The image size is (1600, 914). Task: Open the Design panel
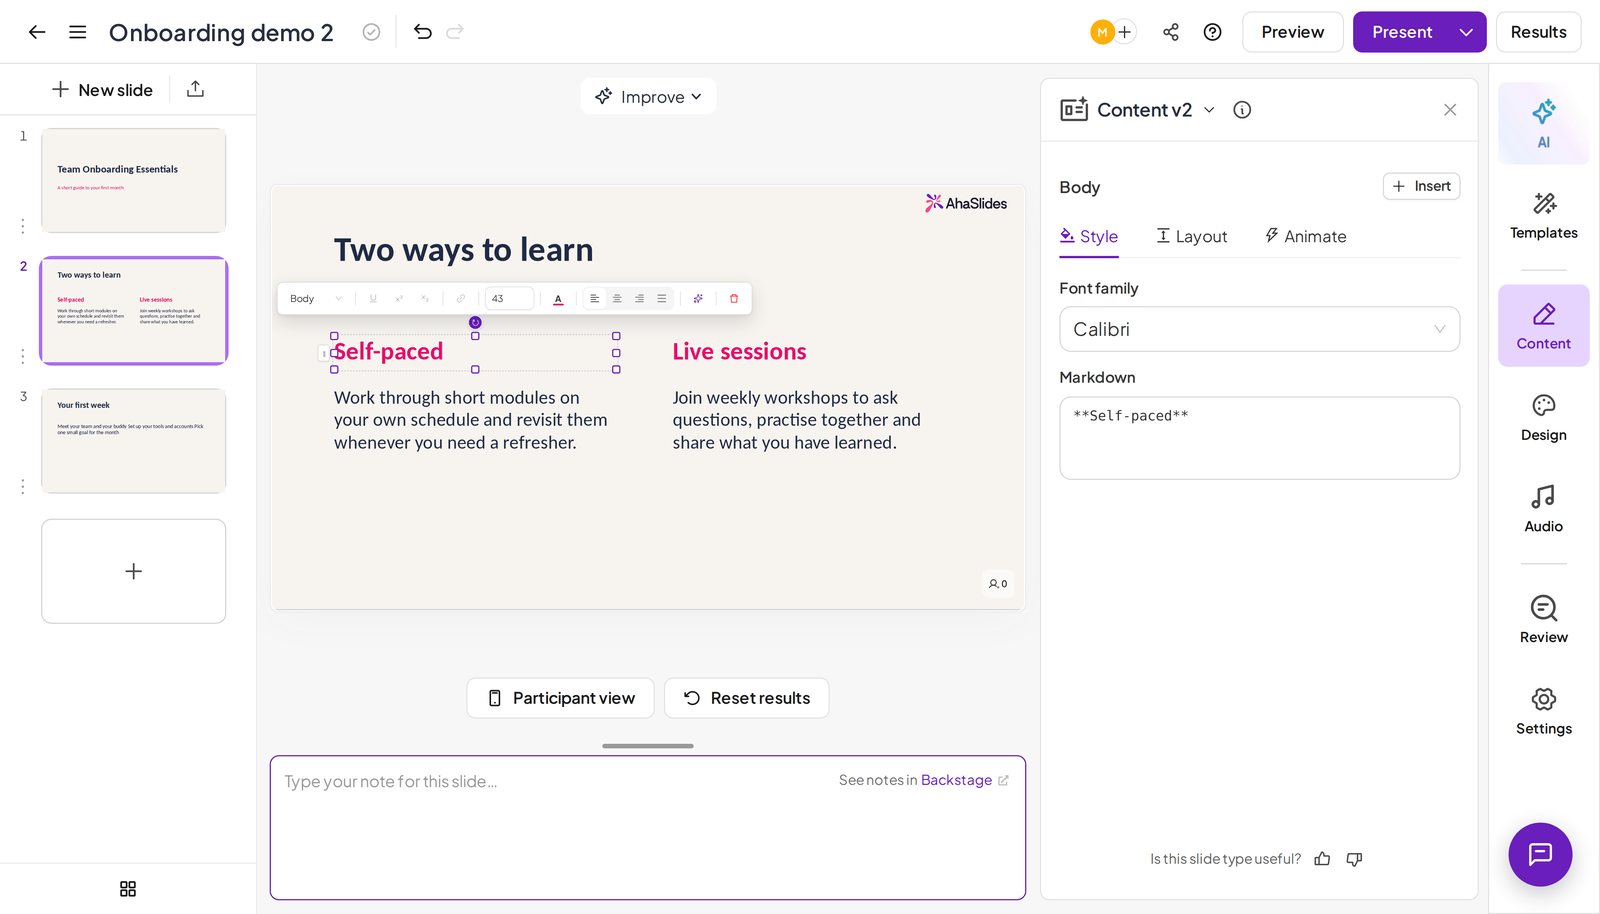pos(1543,418)
